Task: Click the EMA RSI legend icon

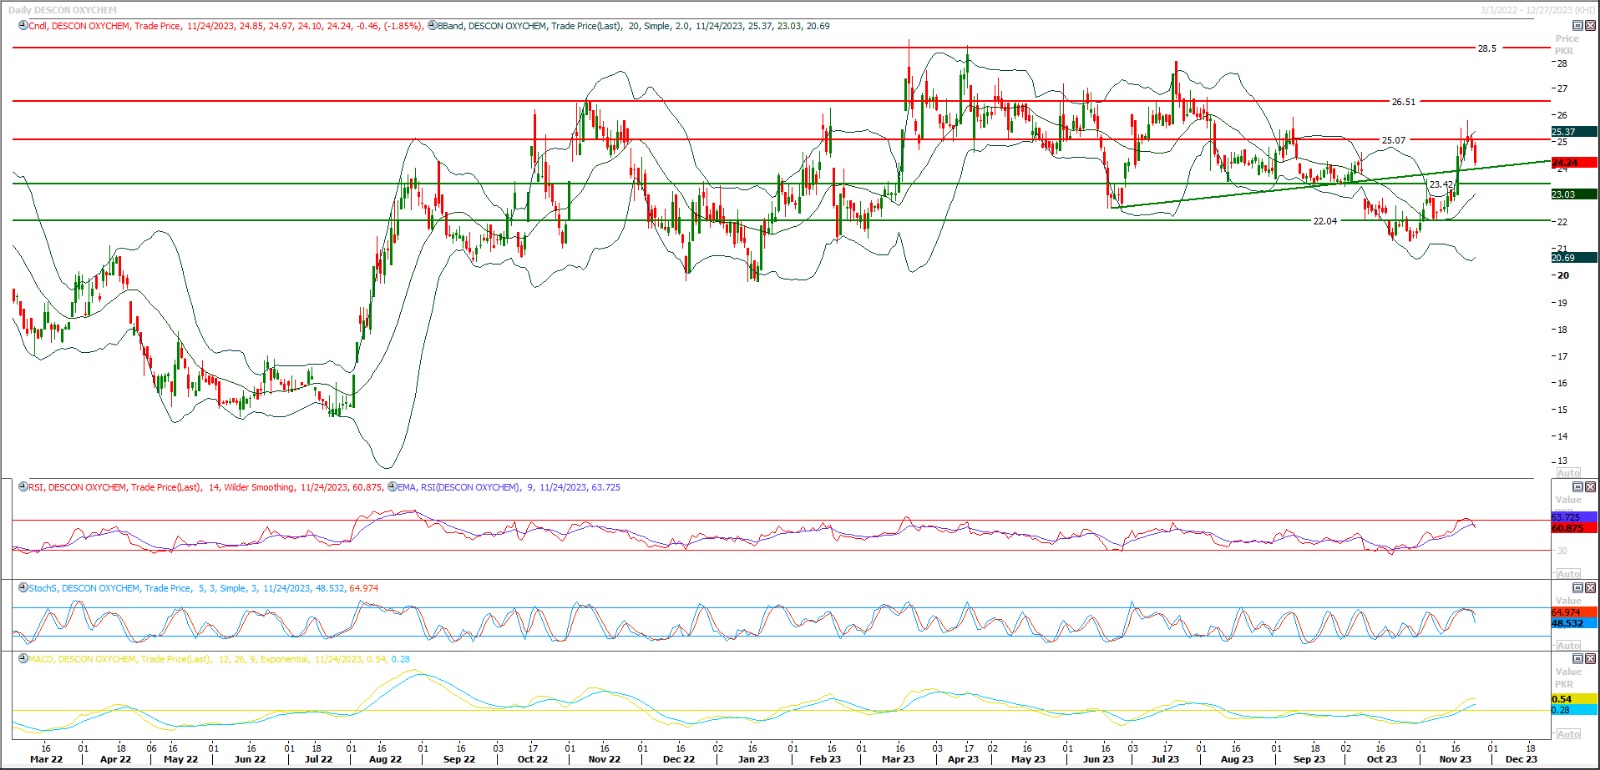Action: pos(391,487)
